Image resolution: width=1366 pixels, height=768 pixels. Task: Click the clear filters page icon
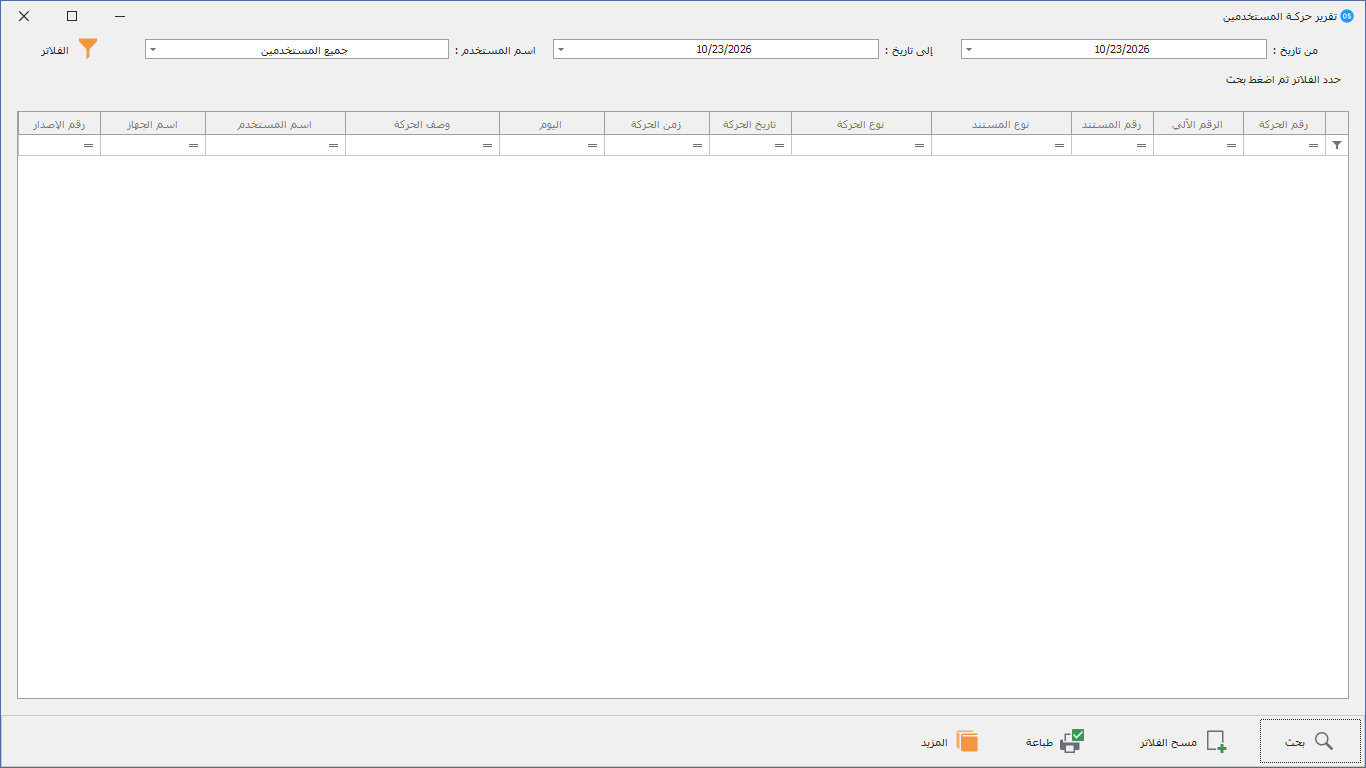(1216, 741)
